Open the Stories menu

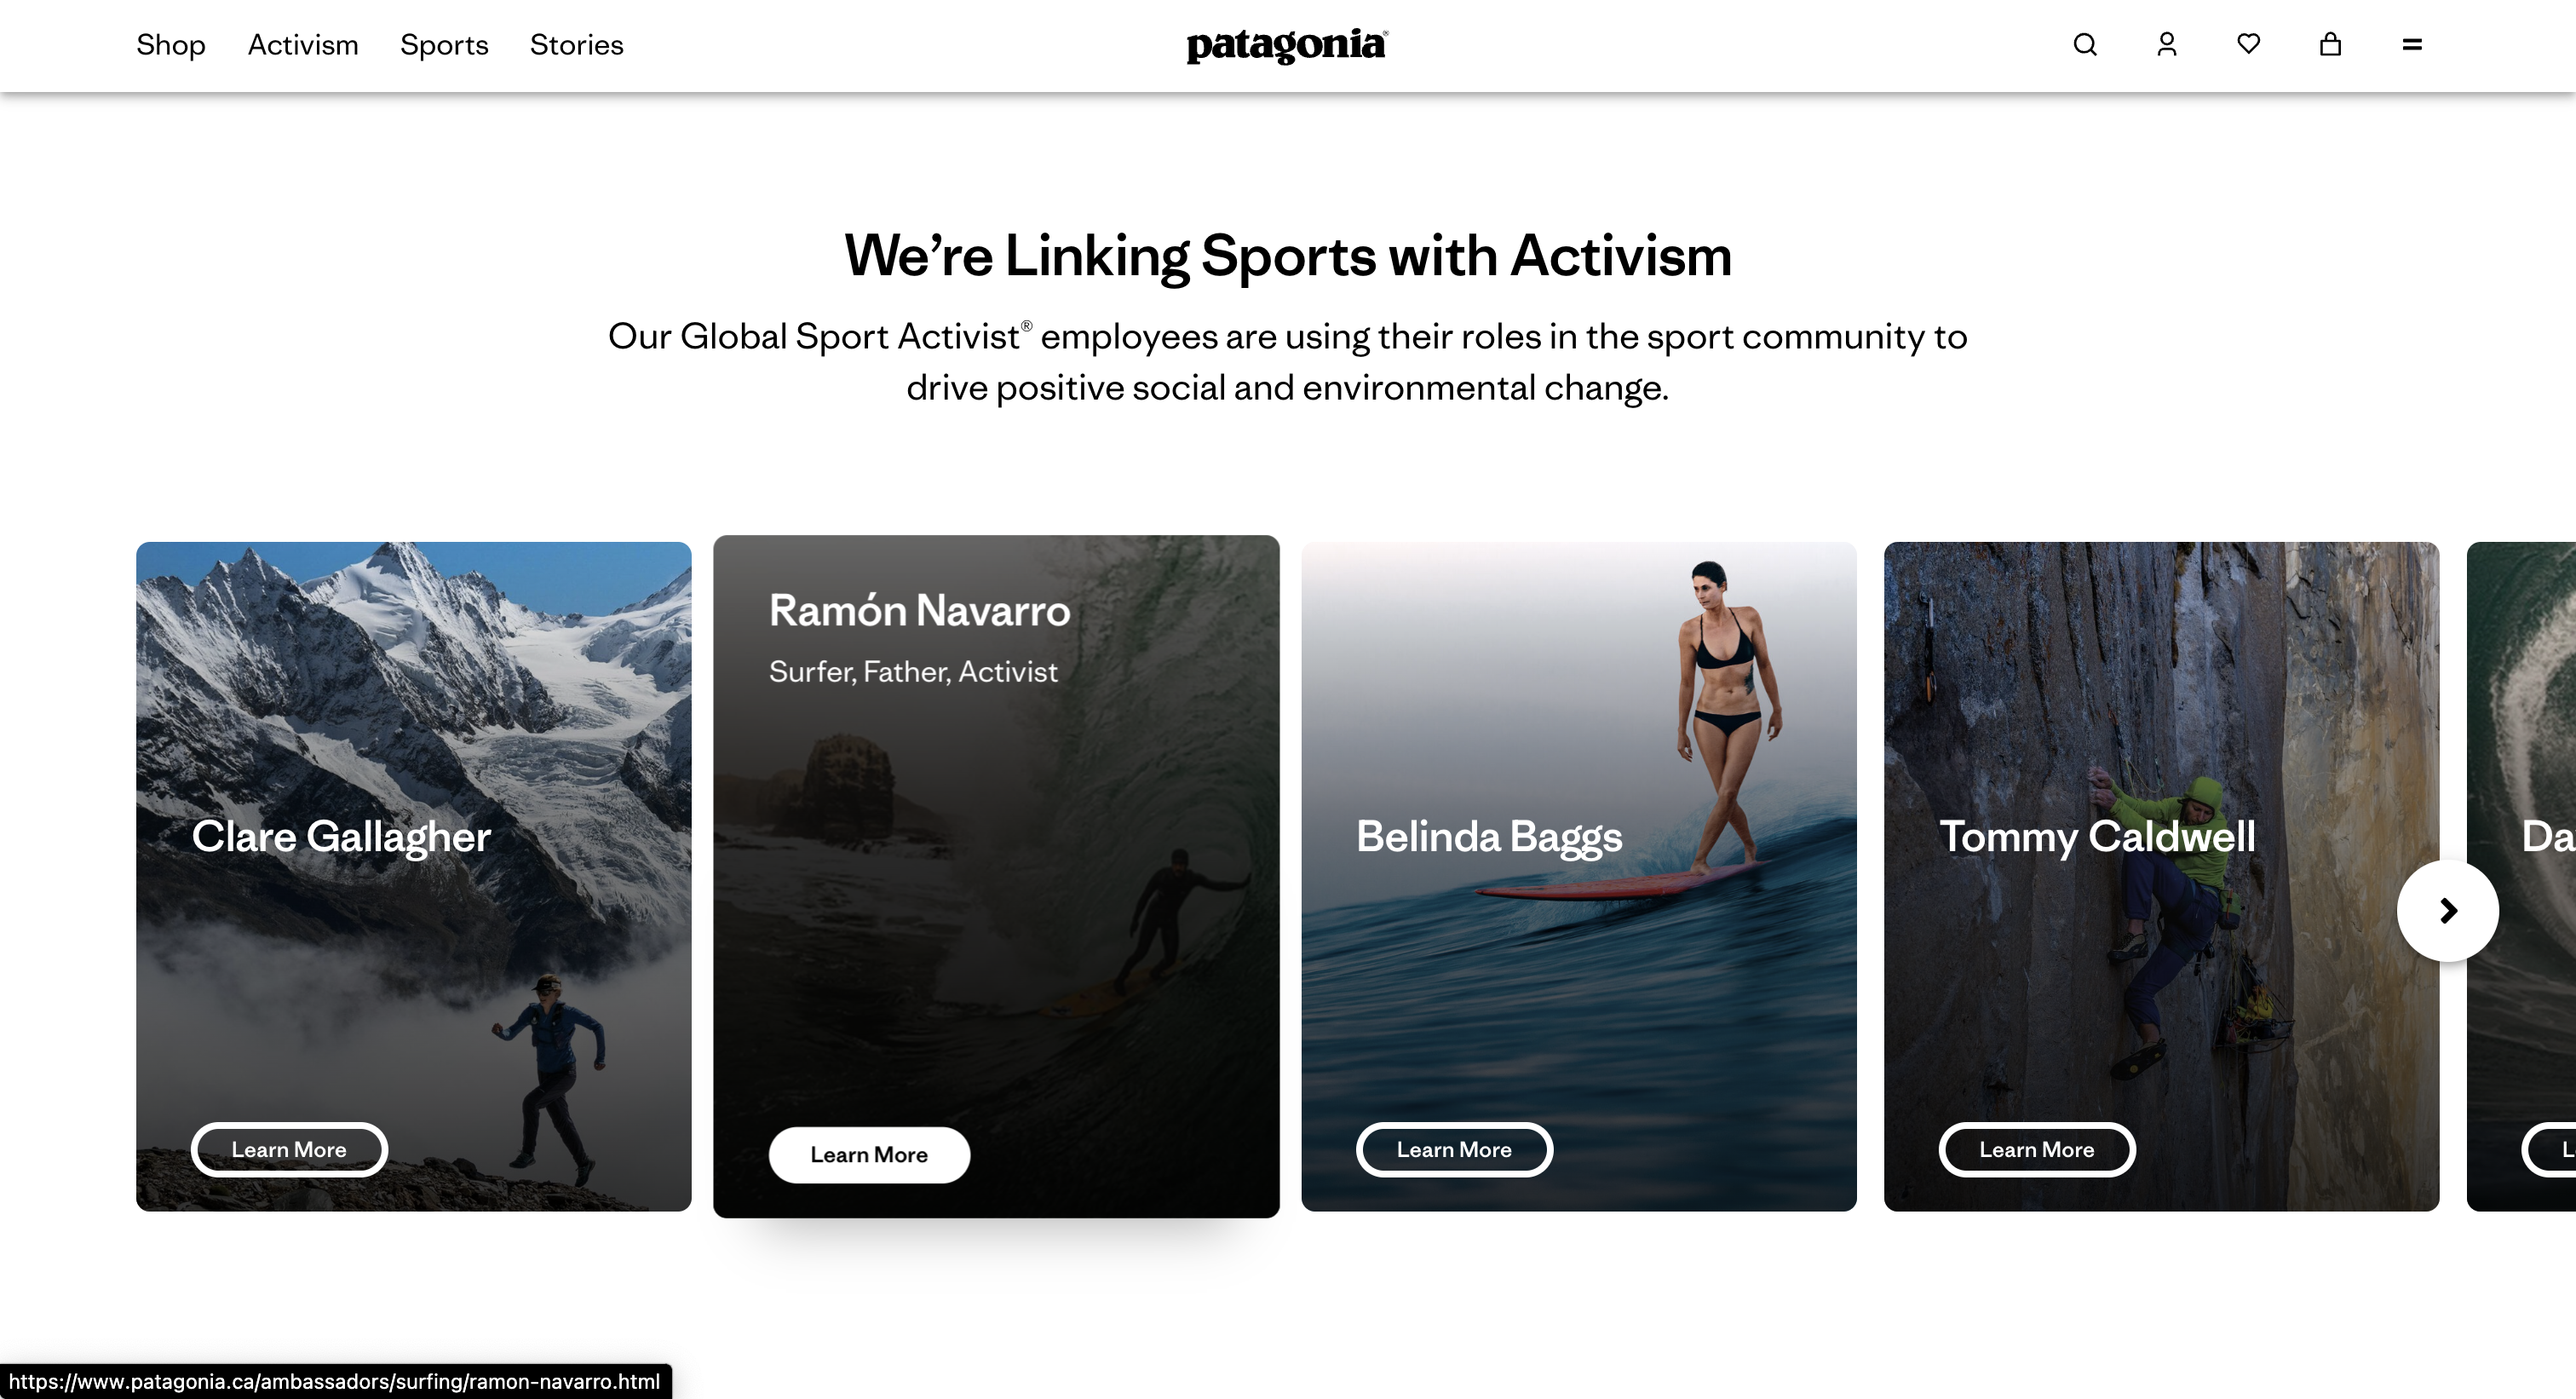577,45
